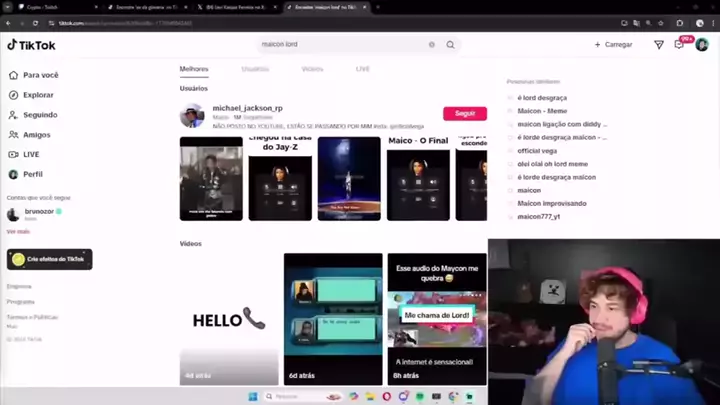The width and height of the screenshot is (720, 405).
Task: Select suggestion Maicon - Meme
Action: tap(542, 111)
